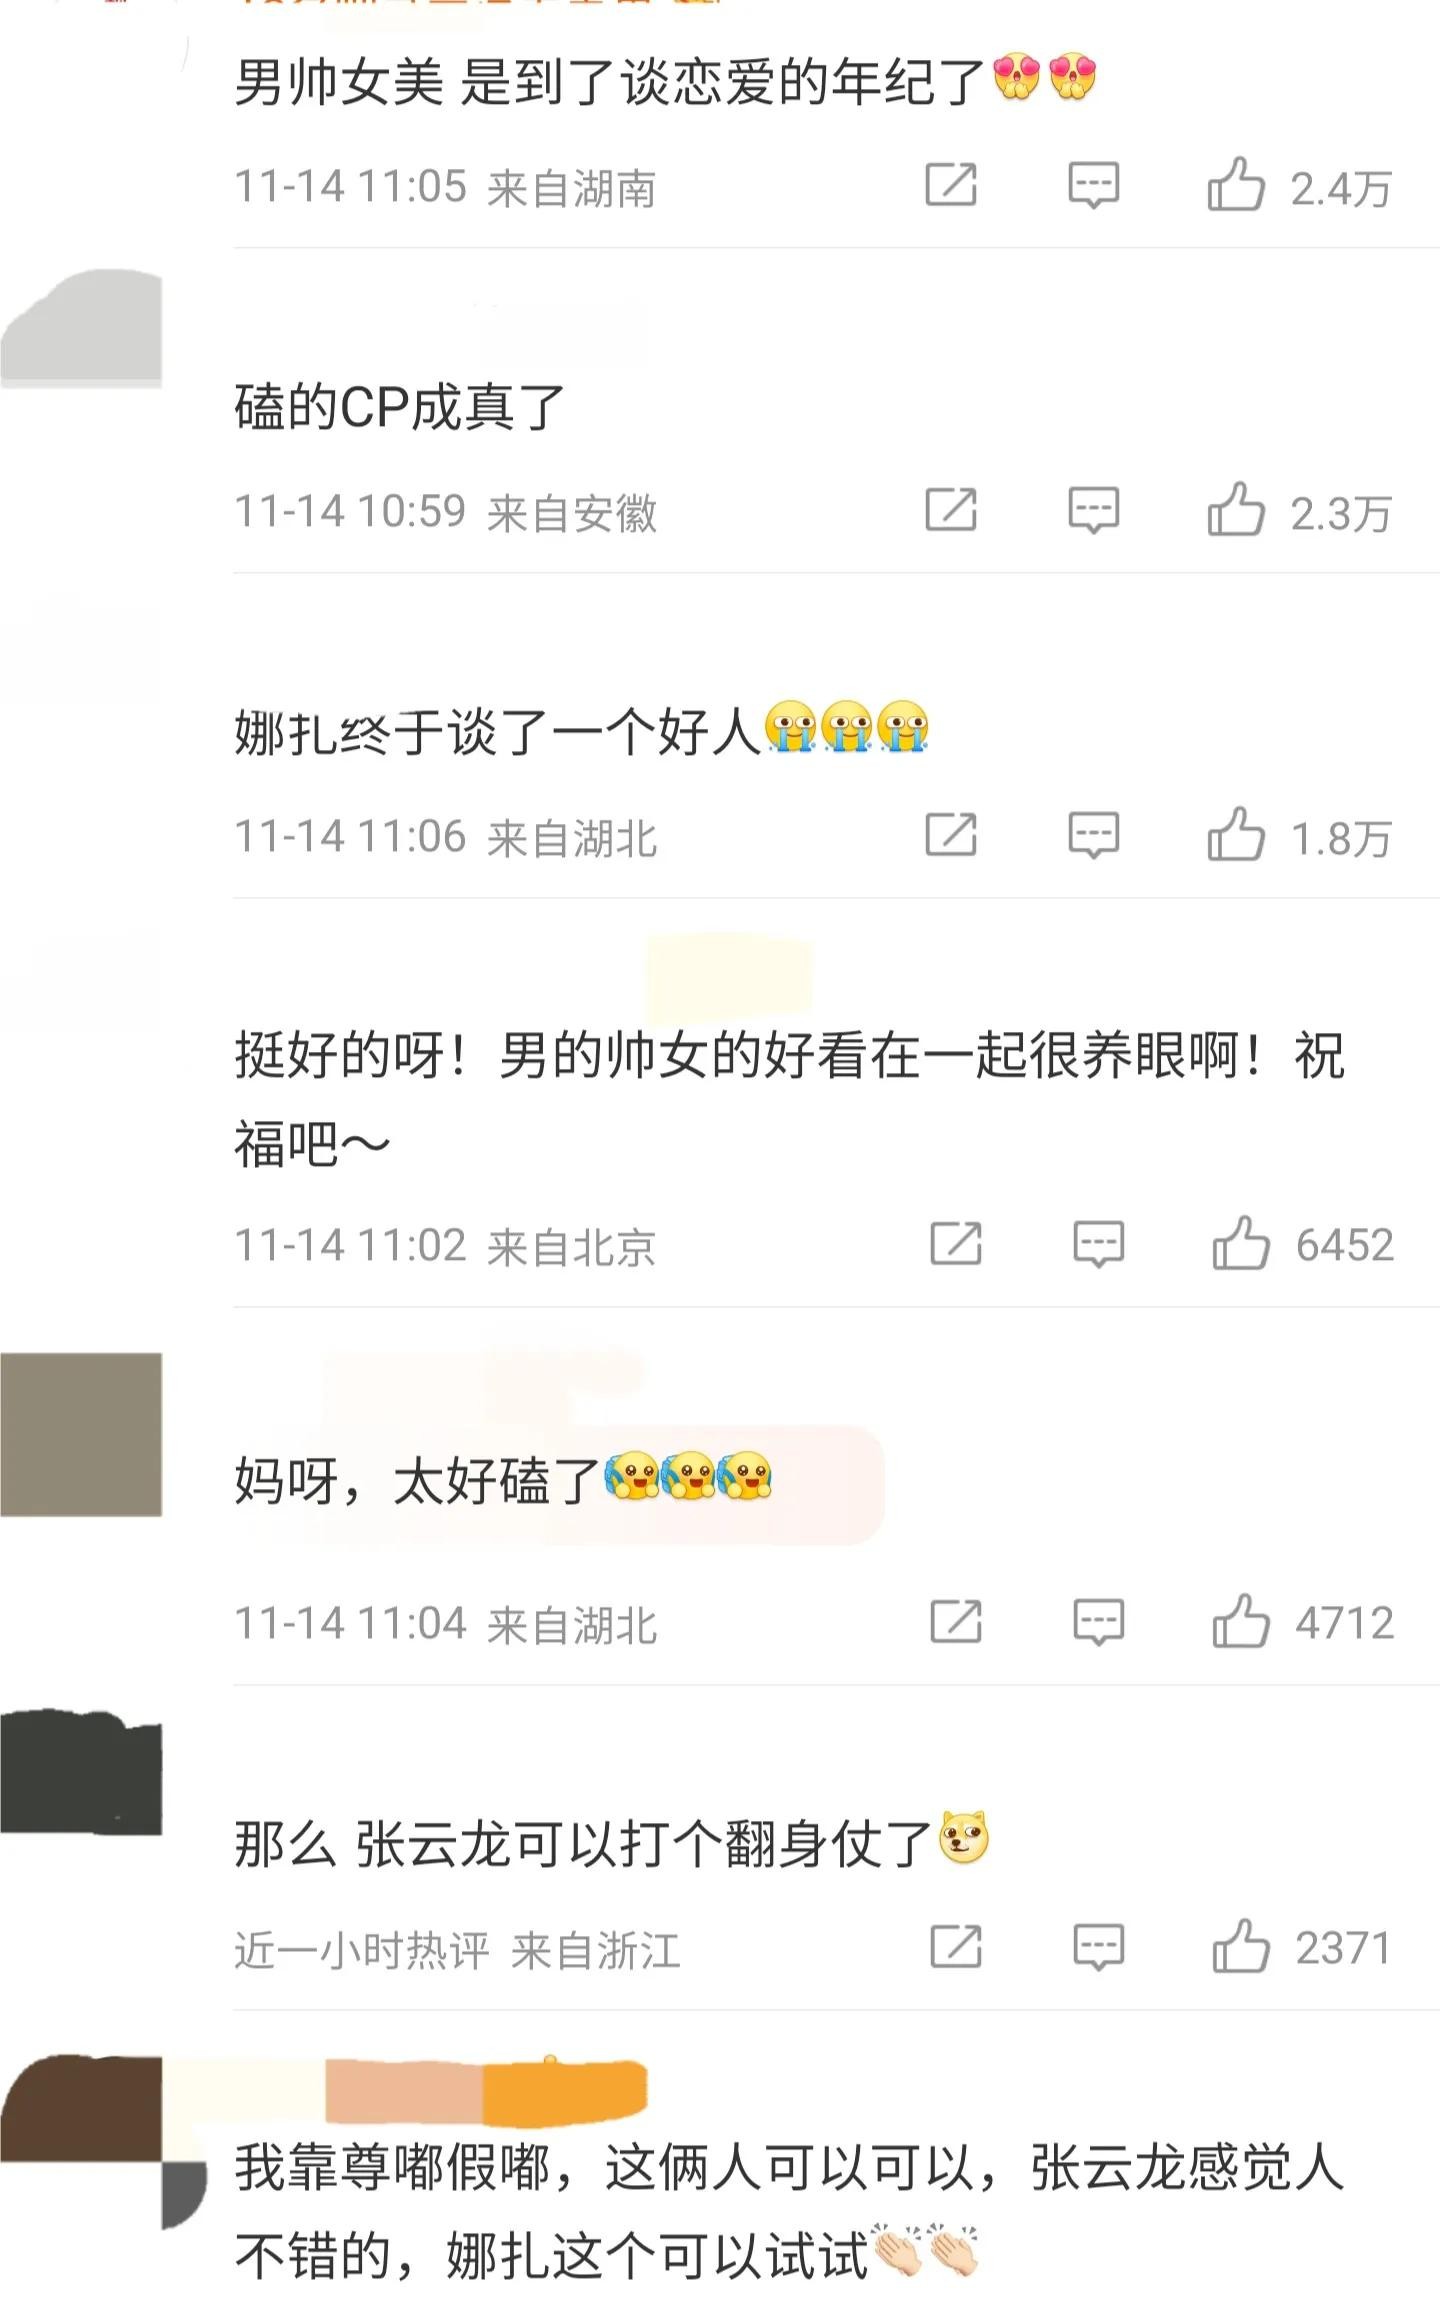Reply to the 张云龙可以打个翻身仗了 comment

point(1098,1946)
